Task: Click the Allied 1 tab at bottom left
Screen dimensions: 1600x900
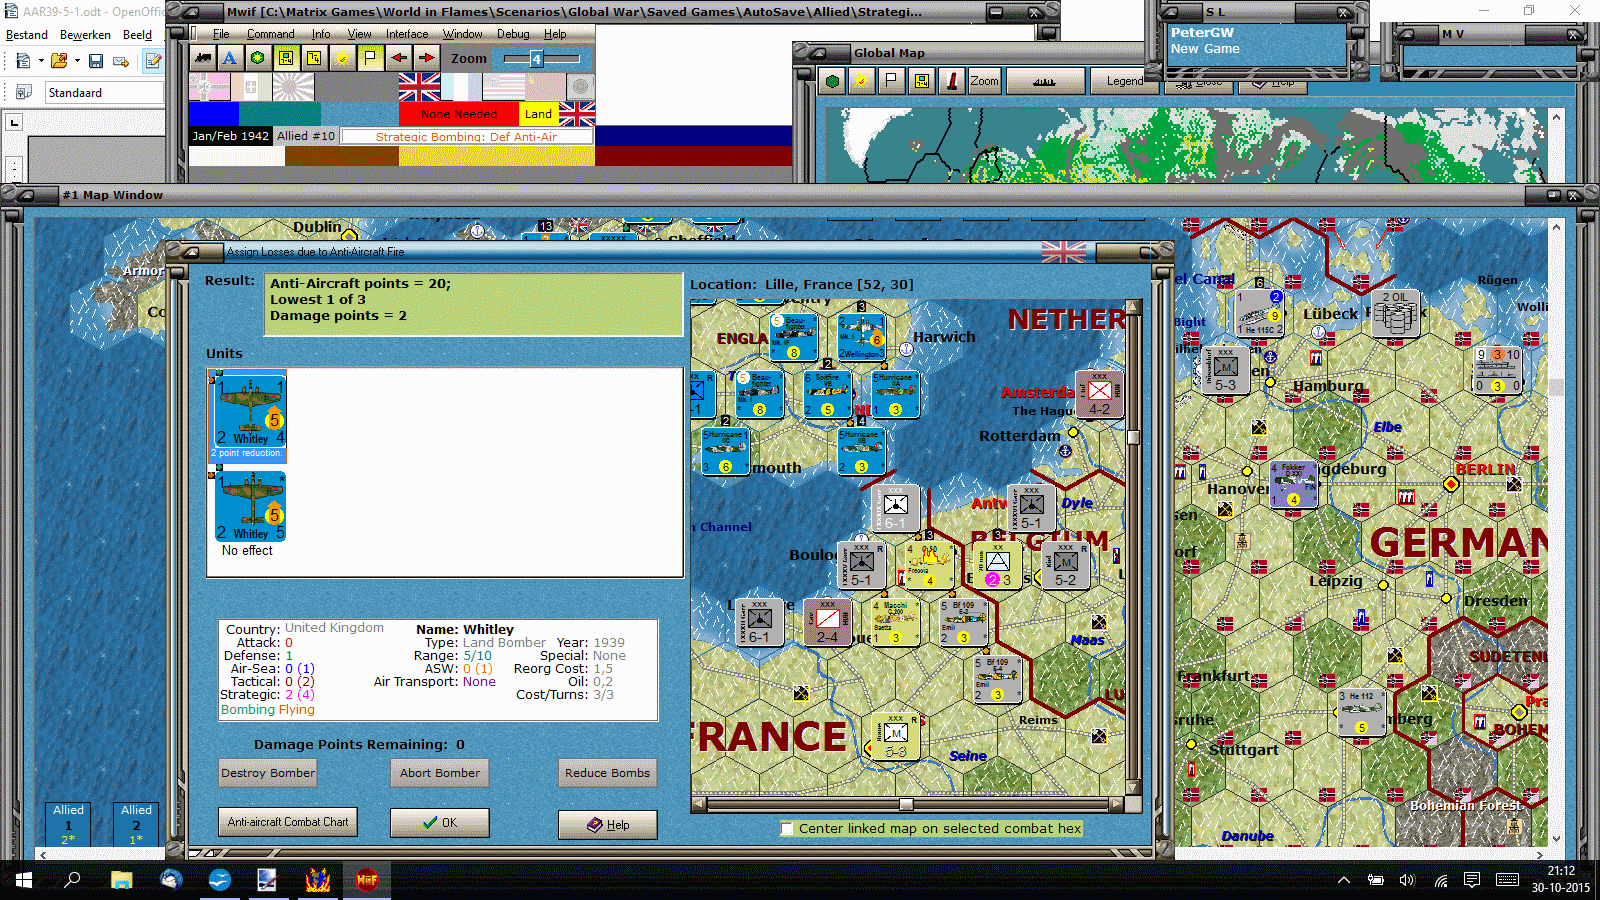Action: pyautogui.click(x=68, y=824)
